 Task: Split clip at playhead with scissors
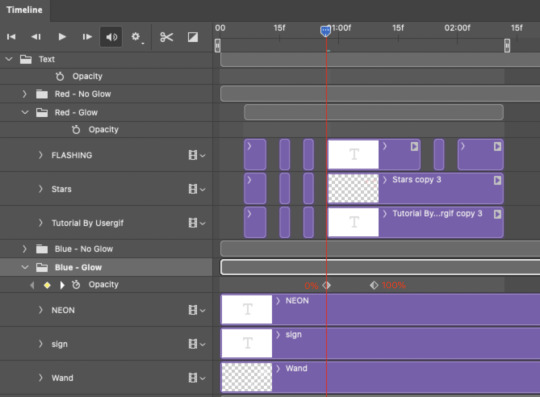coord(166,37)
